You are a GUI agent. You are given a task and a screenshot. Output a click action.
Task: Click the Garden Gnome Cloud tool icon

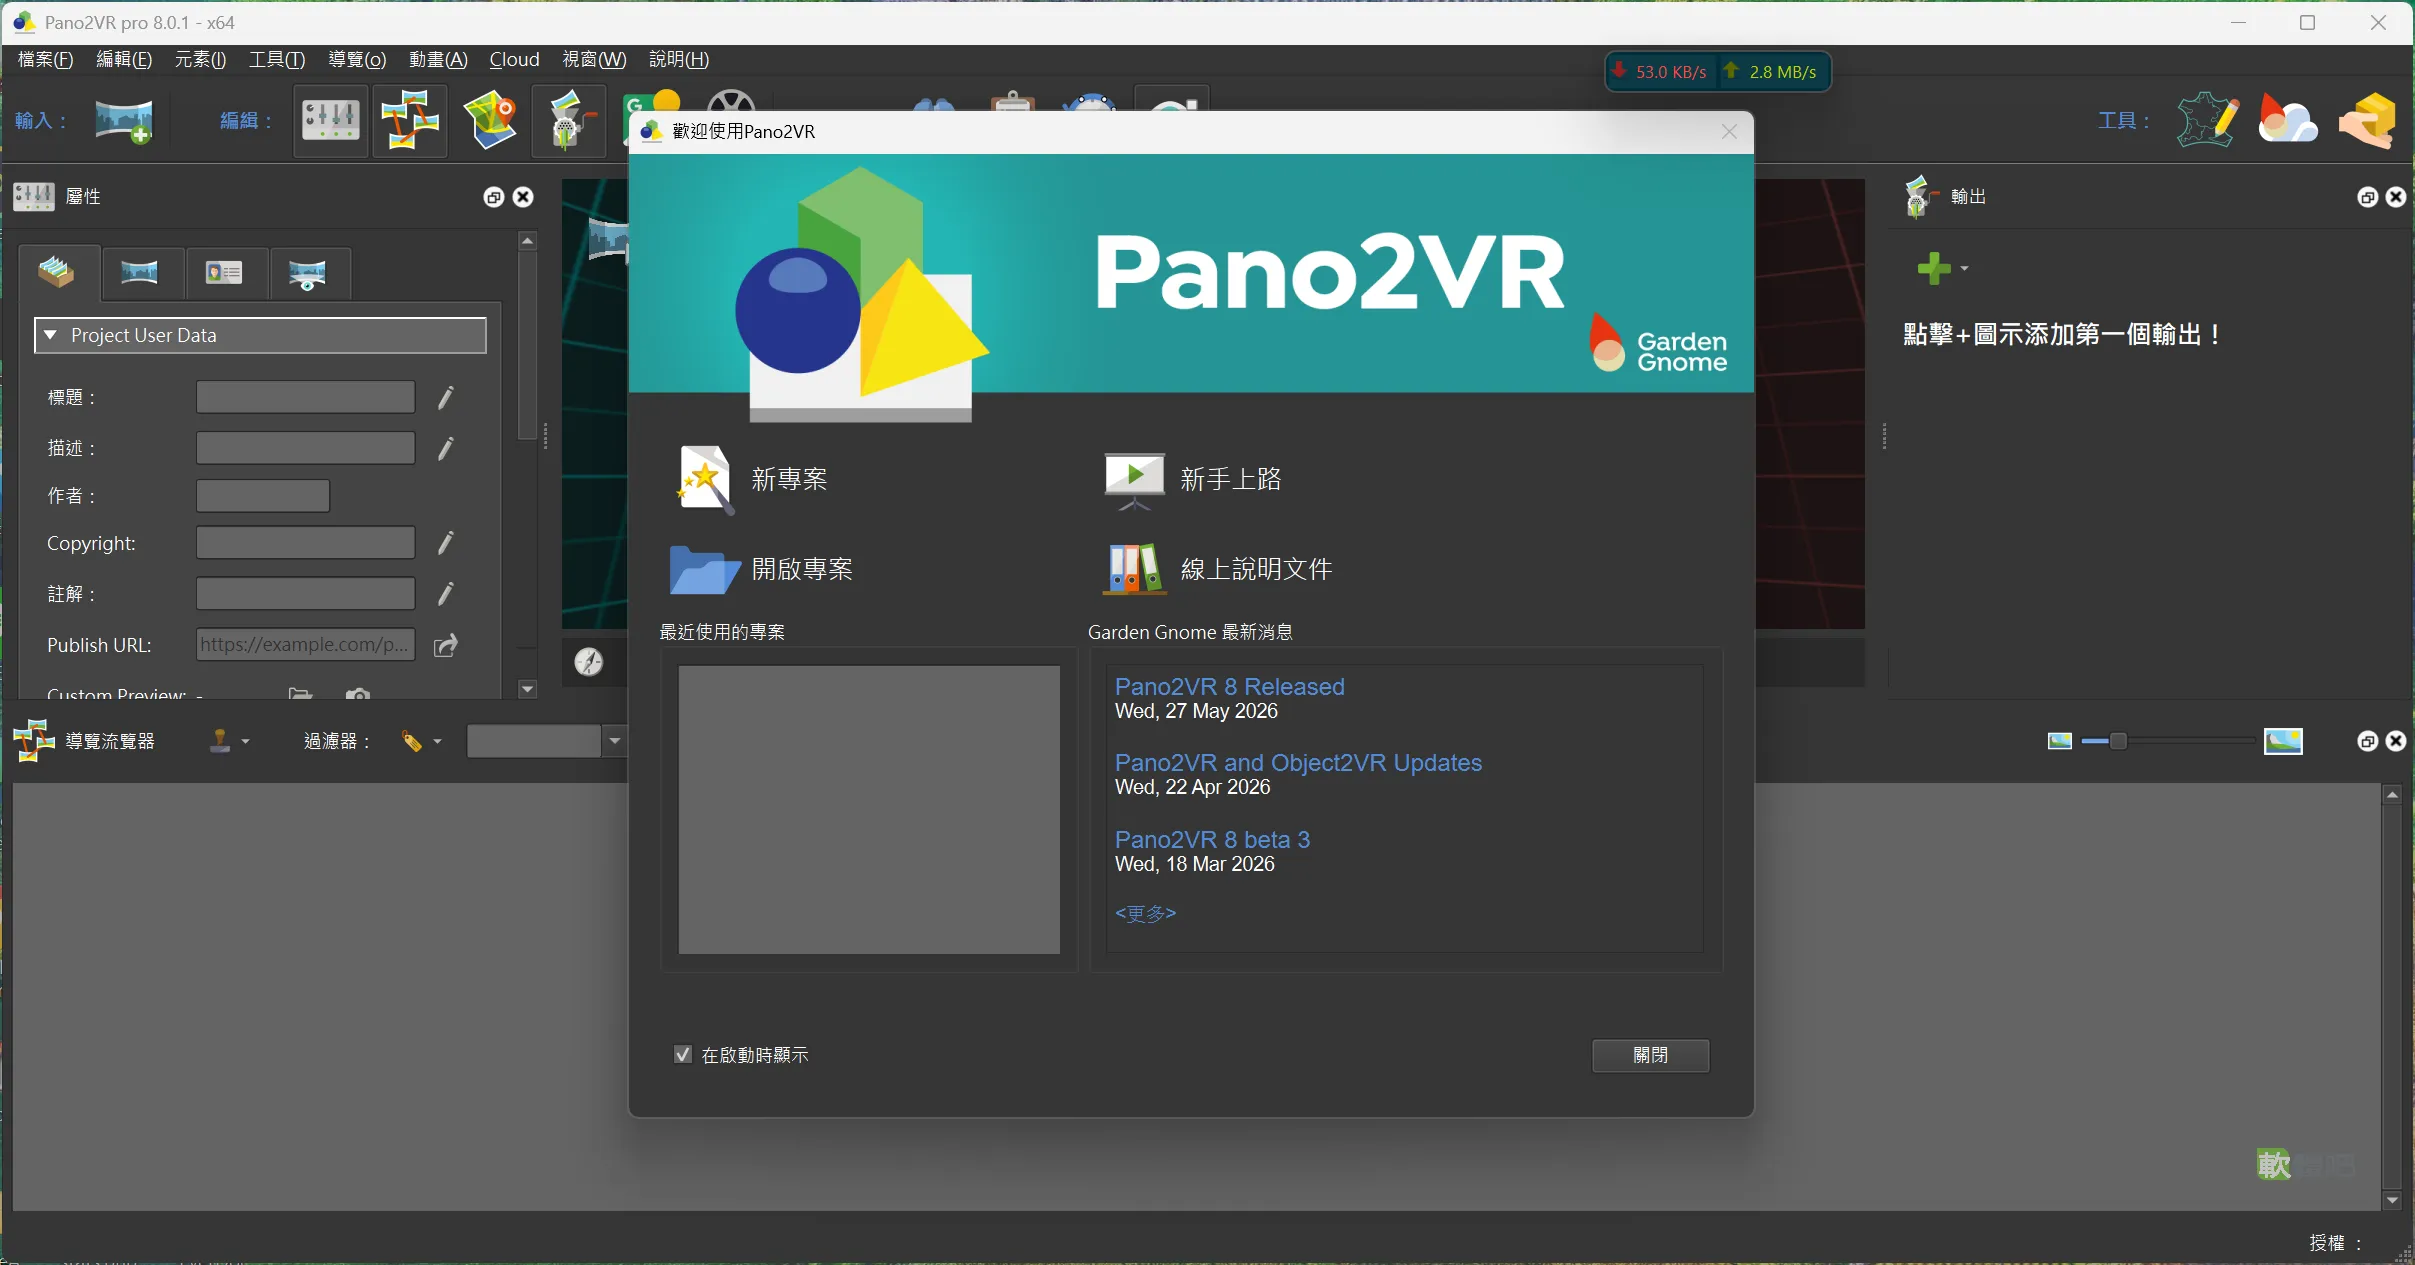tap(2288, 121)
